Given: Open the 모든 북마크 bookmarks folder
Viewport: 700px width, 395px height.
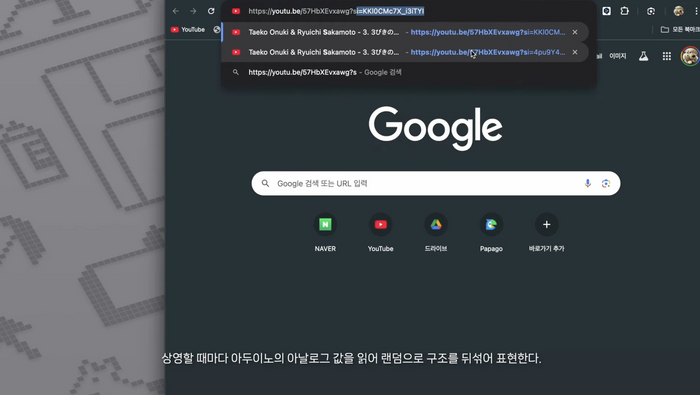Looking at the screenshot, I should (x=679, y=29).
